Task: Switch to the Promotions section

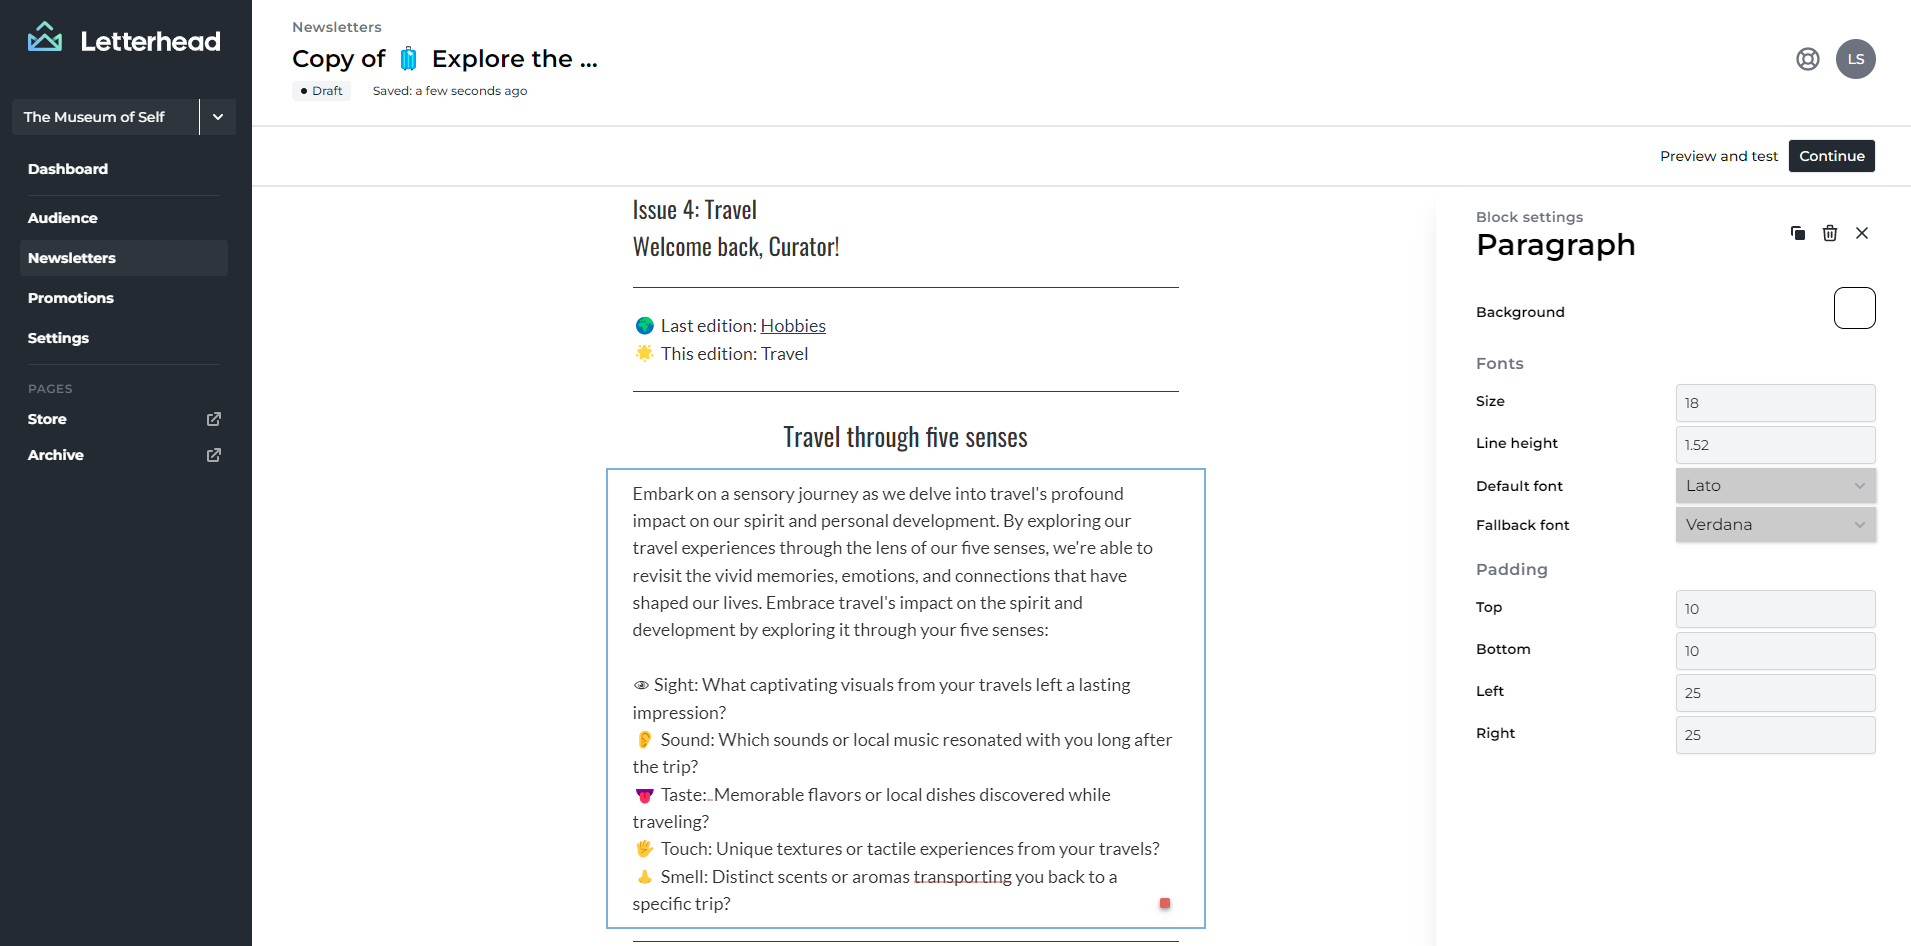Action: [71, 298]
